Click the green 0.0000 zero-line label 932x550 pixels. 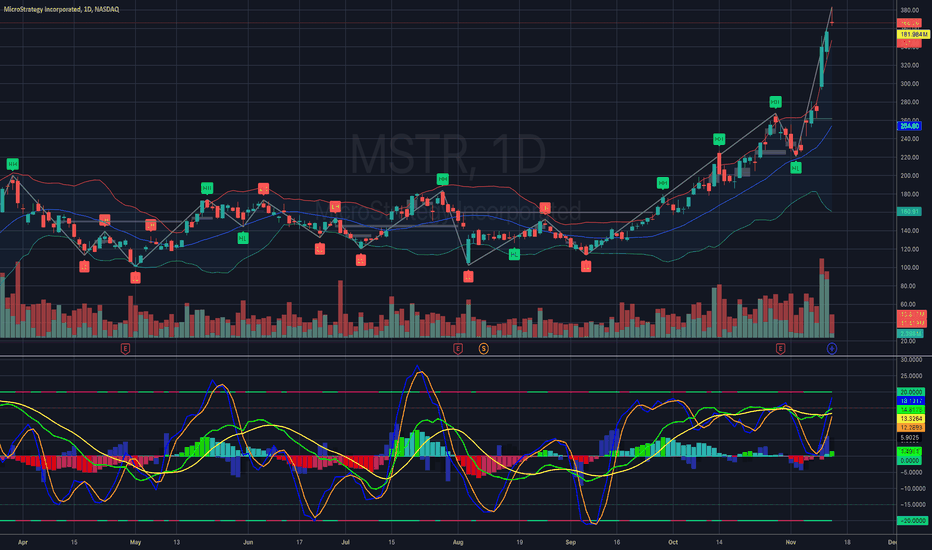(910, 461)
